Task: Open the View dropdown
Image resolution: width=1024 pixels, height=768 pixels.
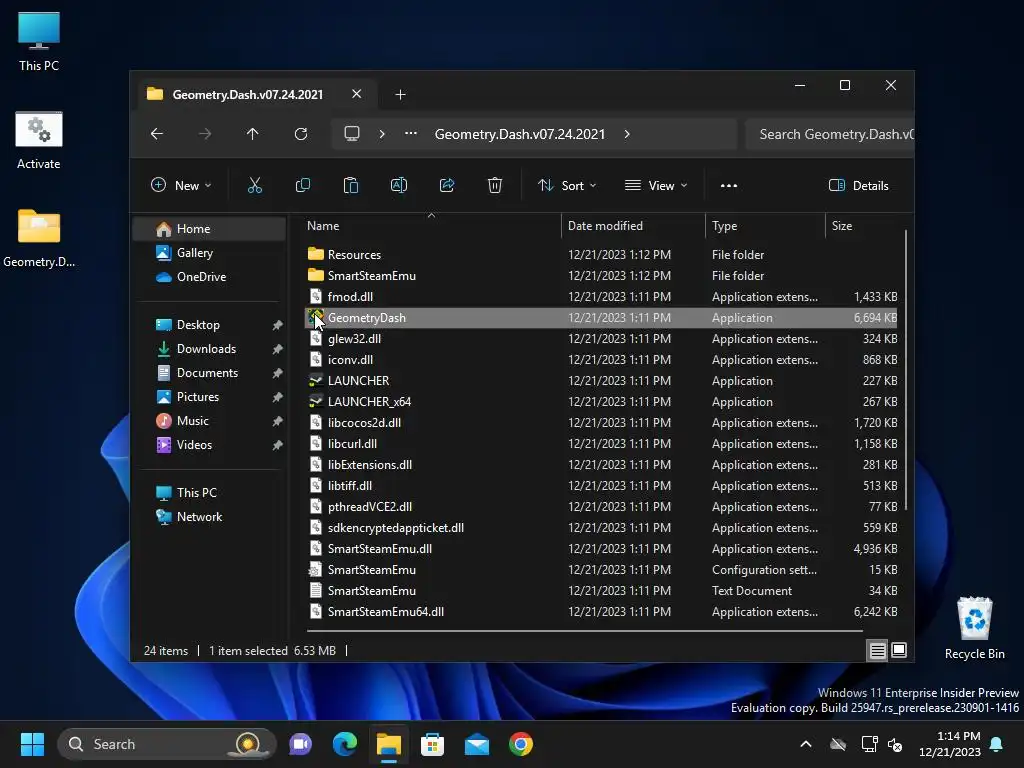Action: coord(656,185)
